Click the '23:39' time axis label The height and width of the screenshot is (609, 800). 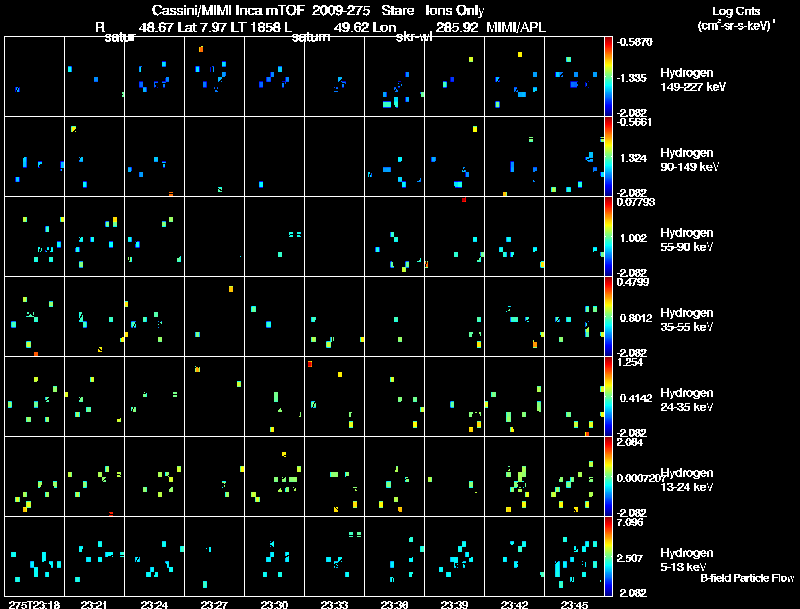pyautogui.click(x=454, y=605)
